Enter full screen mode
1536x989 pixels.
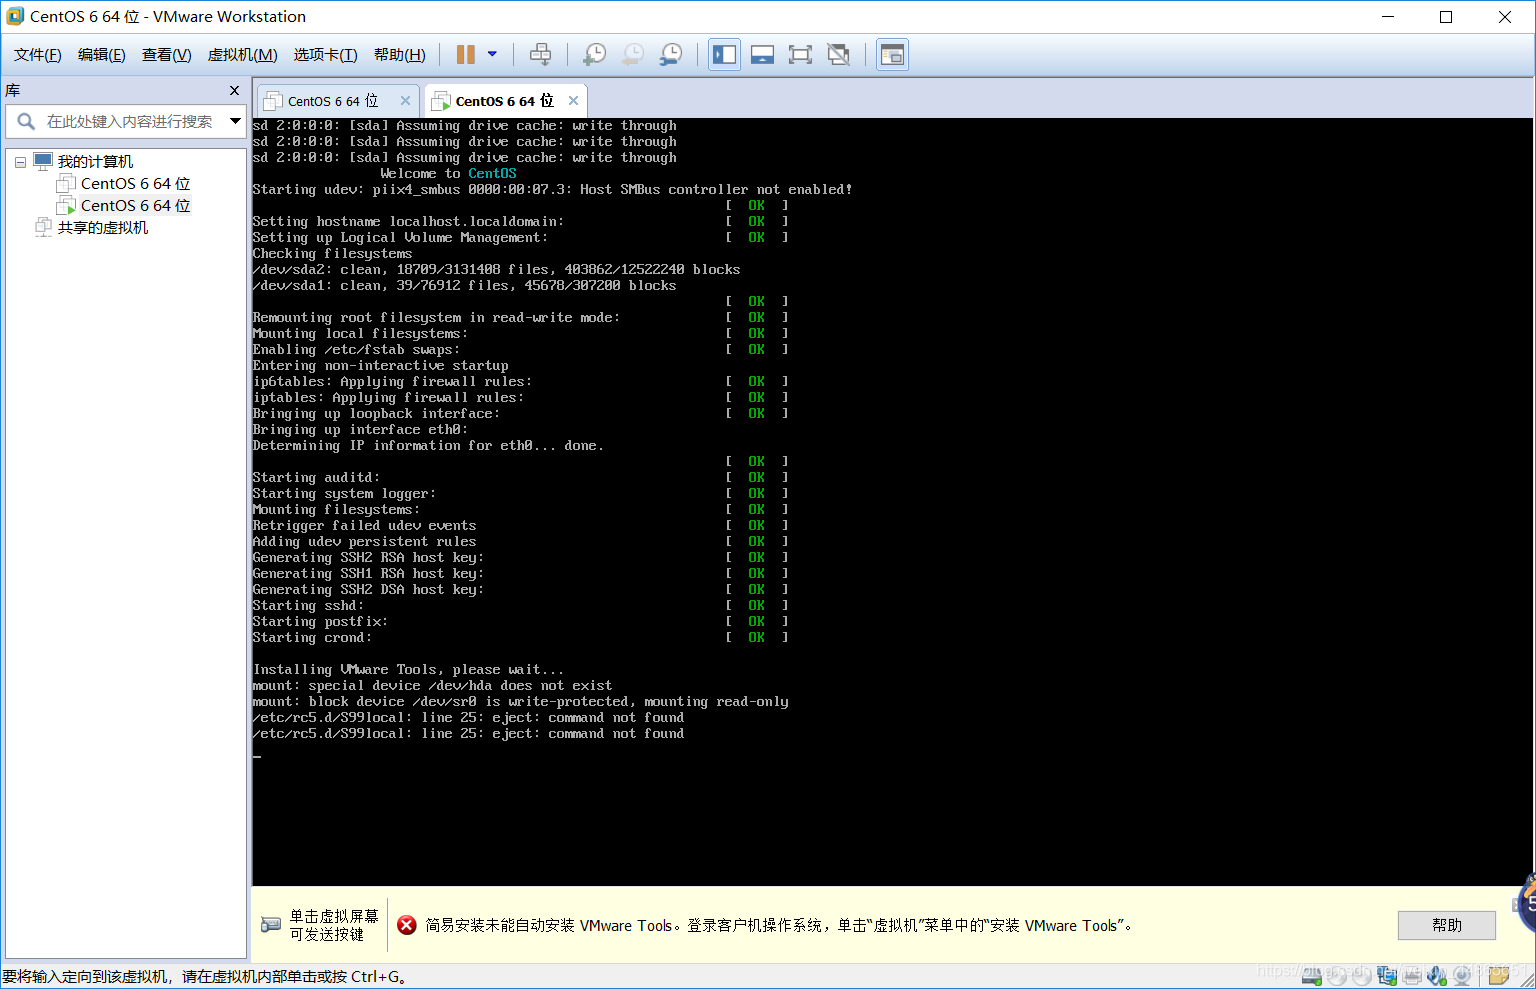pyautogui.click(x=800, y=54)
